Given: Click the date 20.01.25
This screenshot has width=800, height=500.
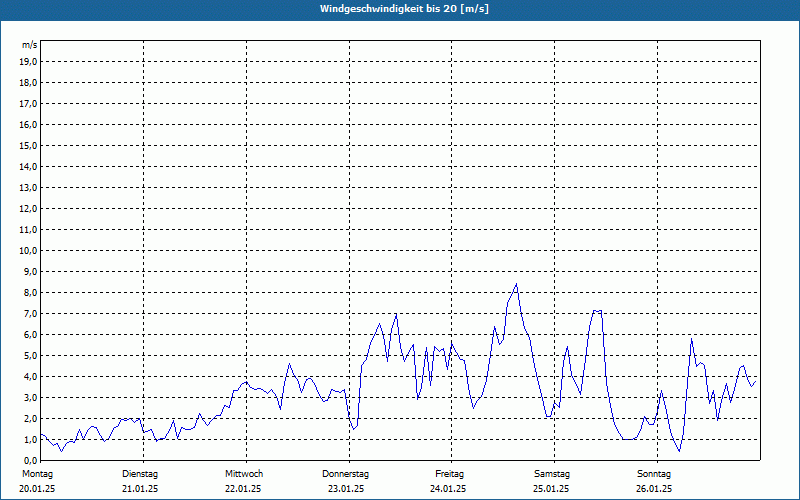Looking at the screenshot, I should [x=37, y=489].
